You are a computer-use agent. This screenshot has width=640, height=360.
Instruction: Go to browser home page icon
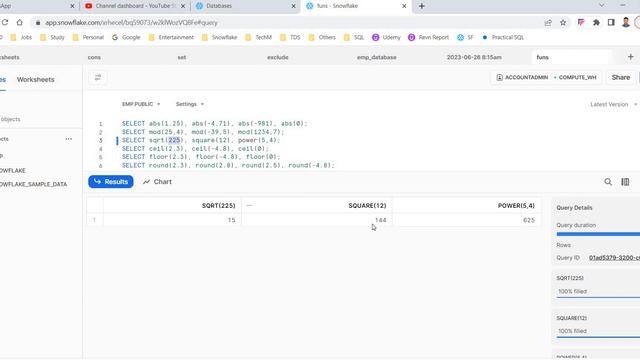coord(20,22)
